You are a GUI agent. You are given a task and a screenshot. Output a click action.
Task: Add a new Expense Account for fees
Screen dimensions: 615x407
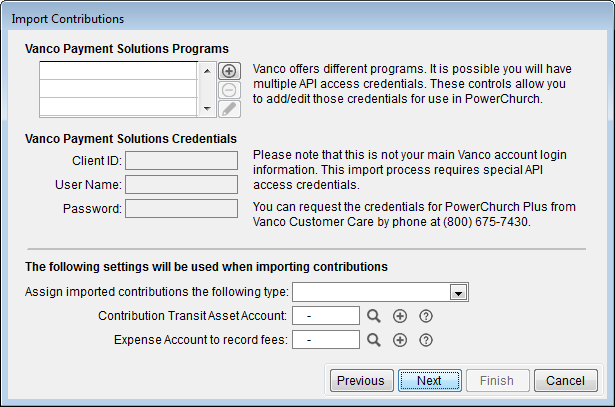pyautogui.click(x=400, y=340)
